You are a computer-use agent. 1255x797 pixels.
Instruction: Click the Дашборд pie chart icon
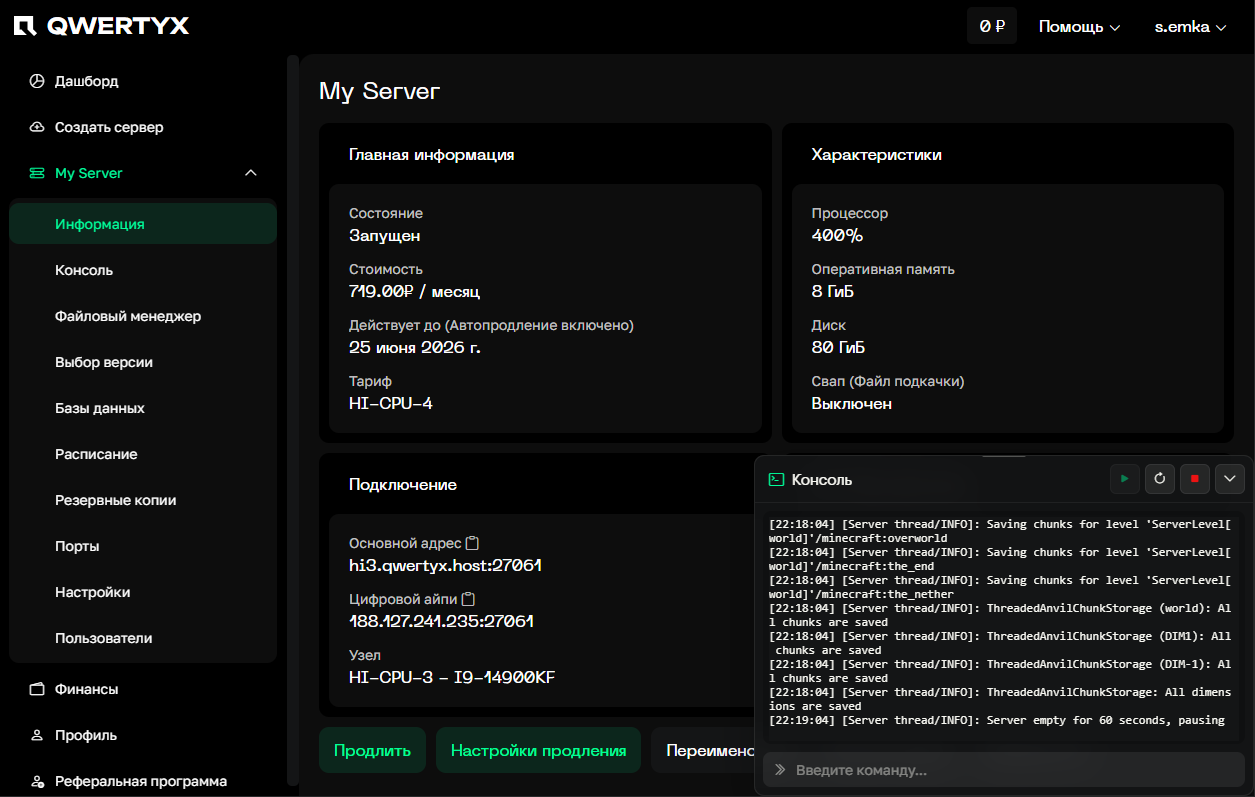click(37, 81)
